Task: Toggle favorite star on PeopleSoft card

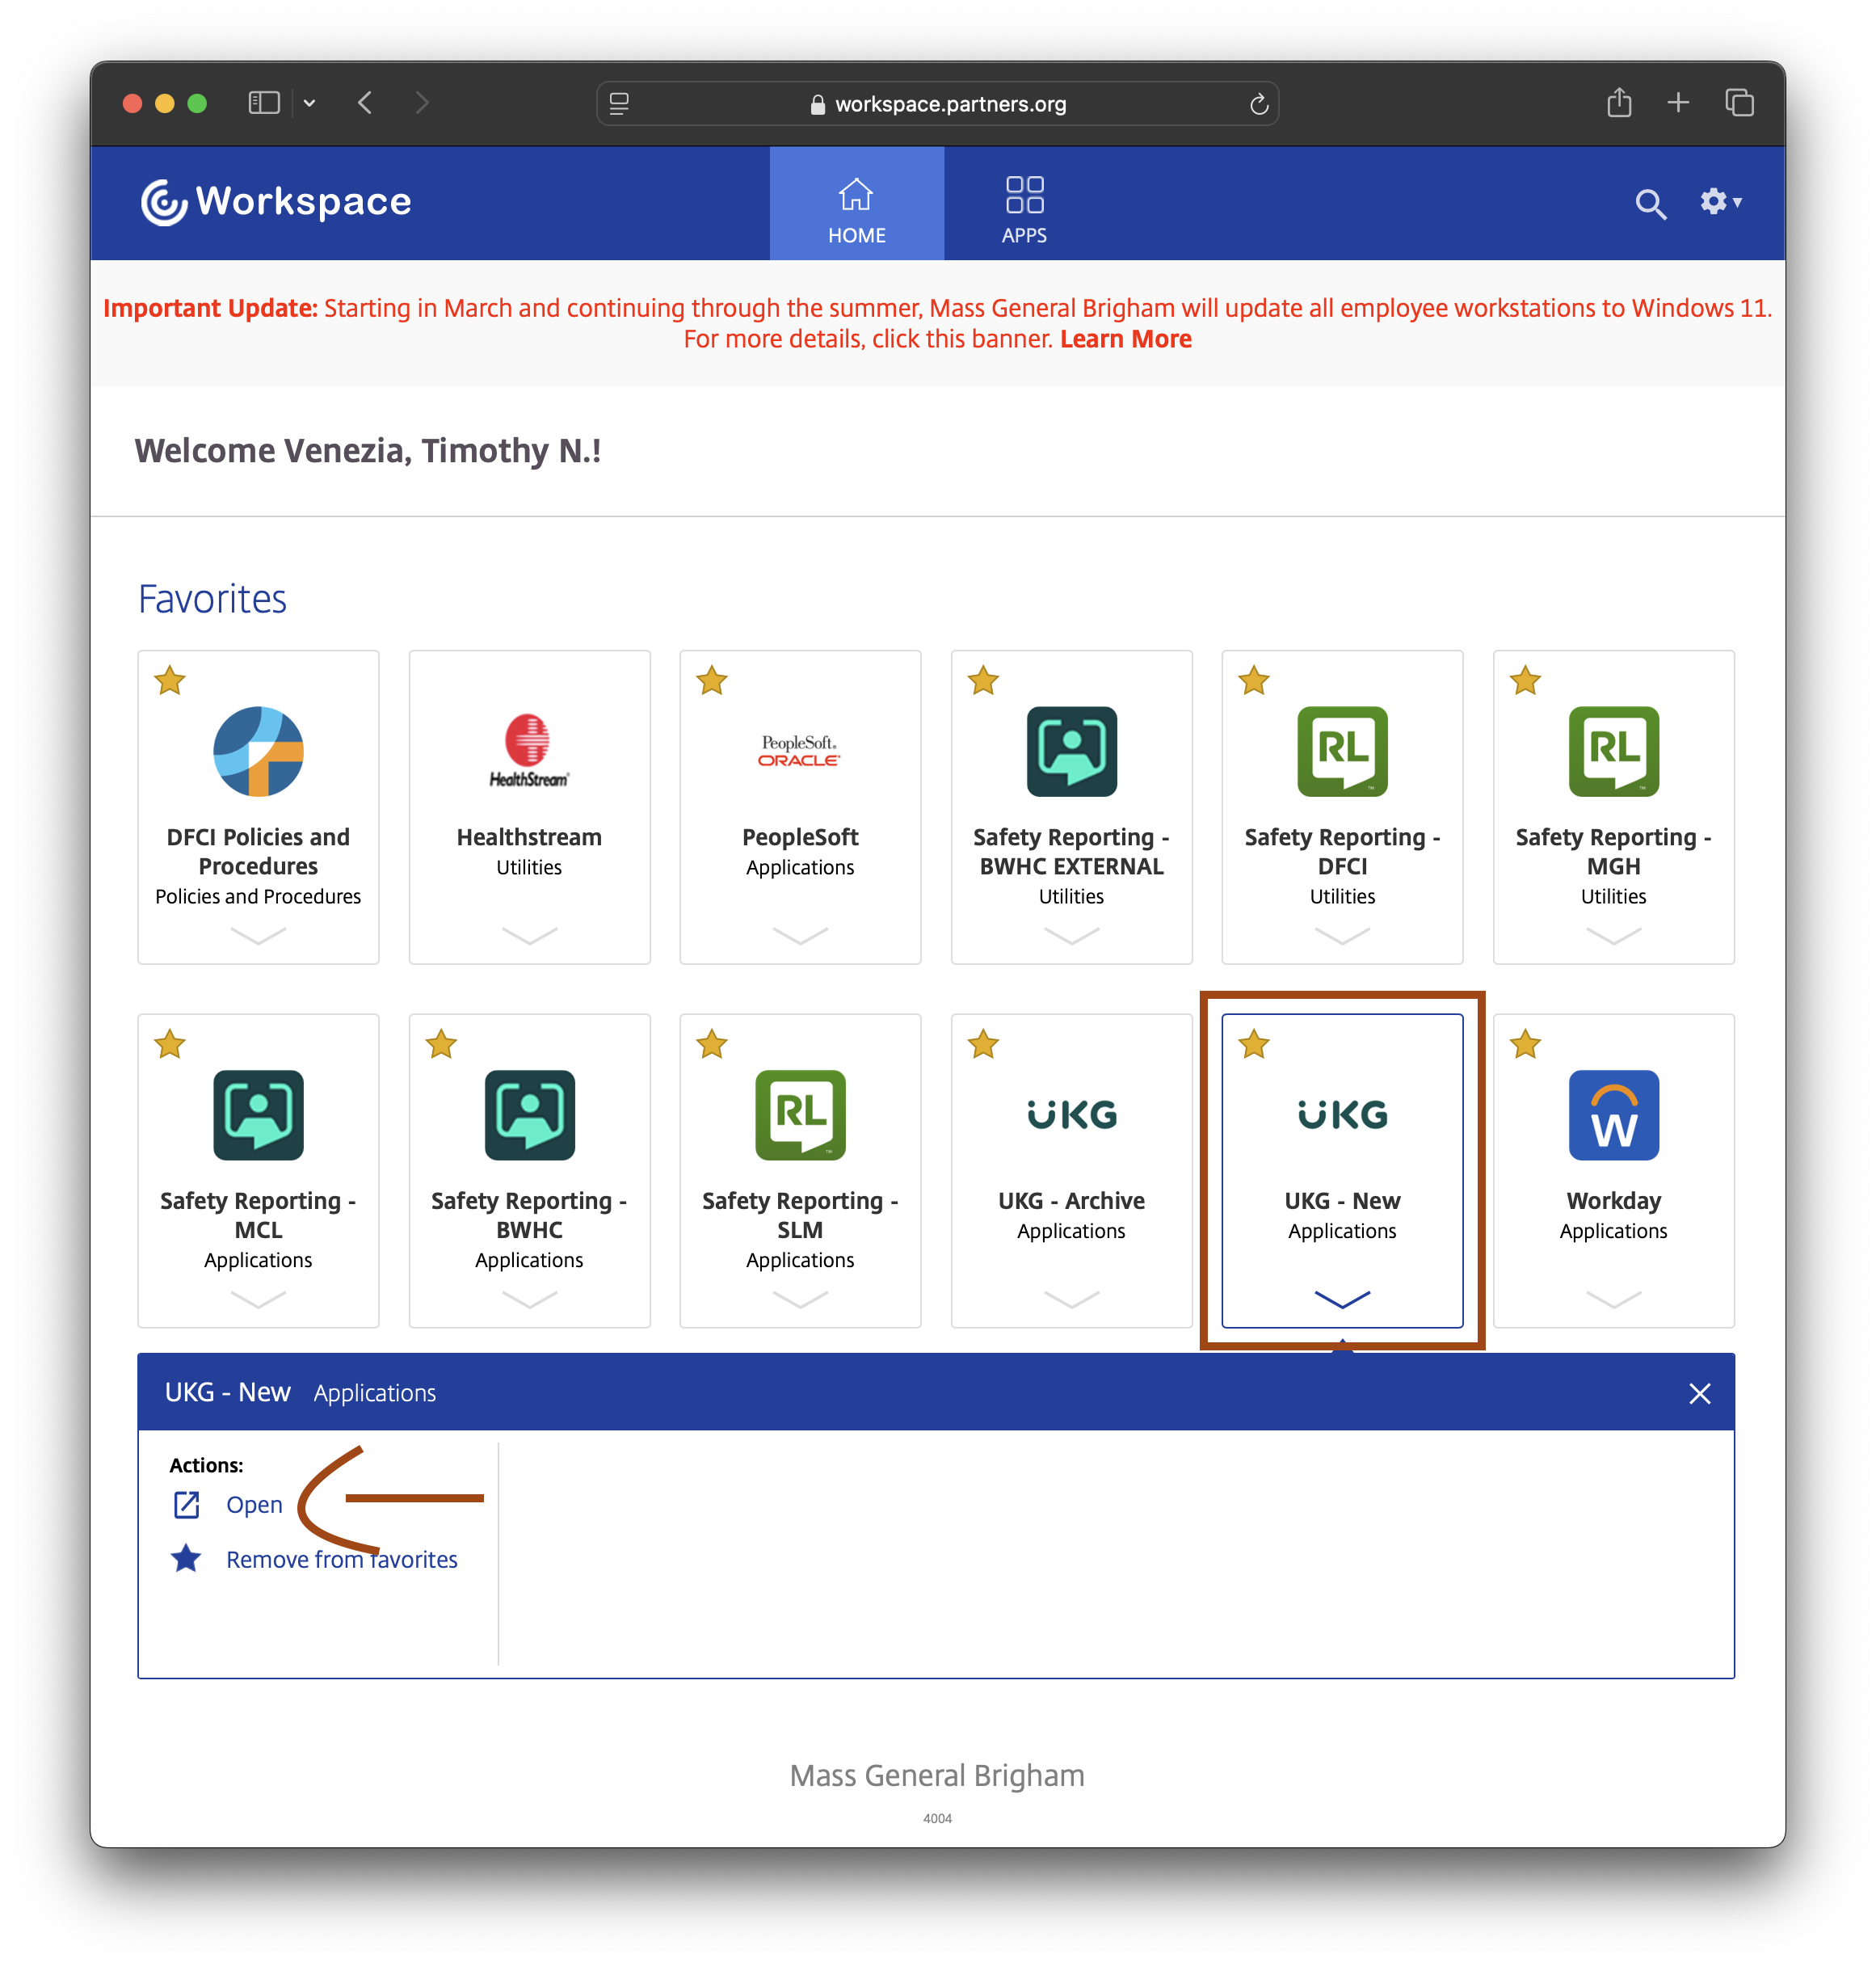Action: click(x=711, y=680)
